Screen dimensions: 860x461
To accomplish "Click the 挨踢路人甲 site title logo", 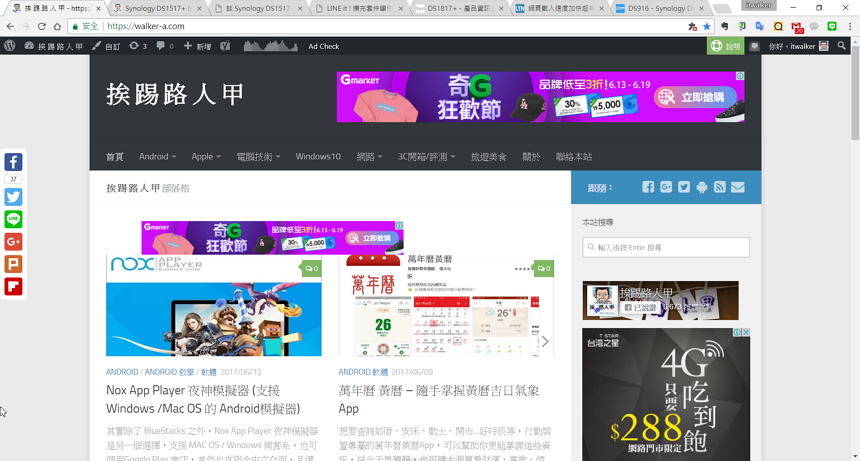I will point(175,94).
